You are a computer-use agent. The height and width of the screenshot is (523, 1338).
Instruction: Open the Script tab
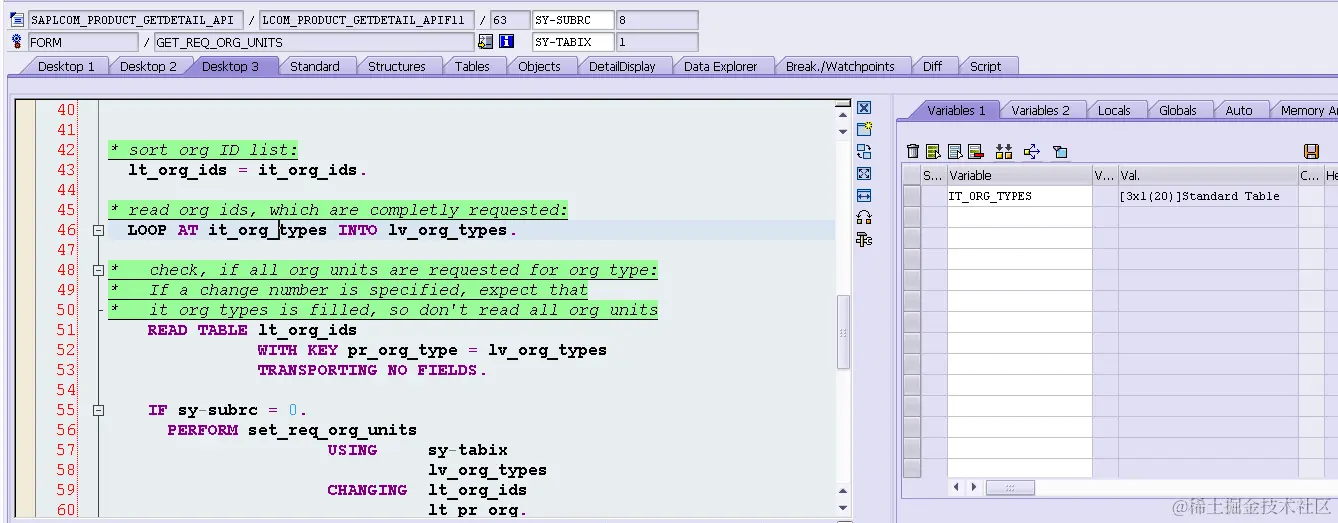pos(985,66)
